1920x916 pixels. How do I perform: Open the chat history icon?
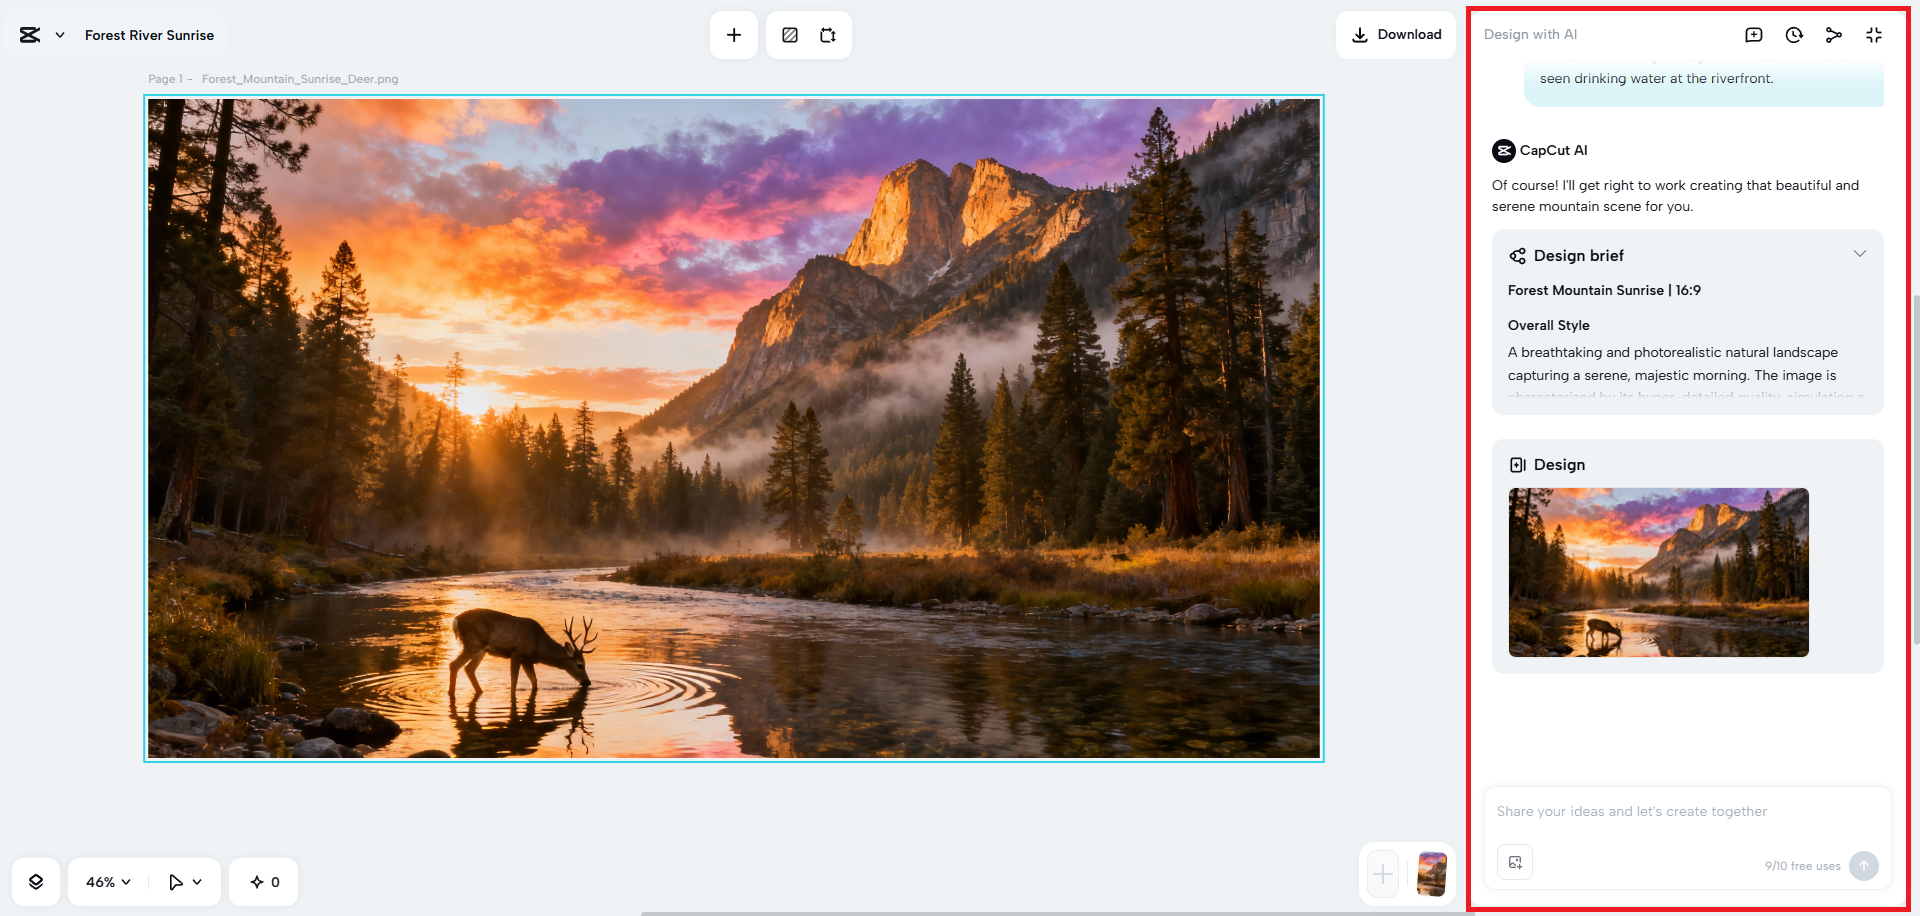(1793, 34)
